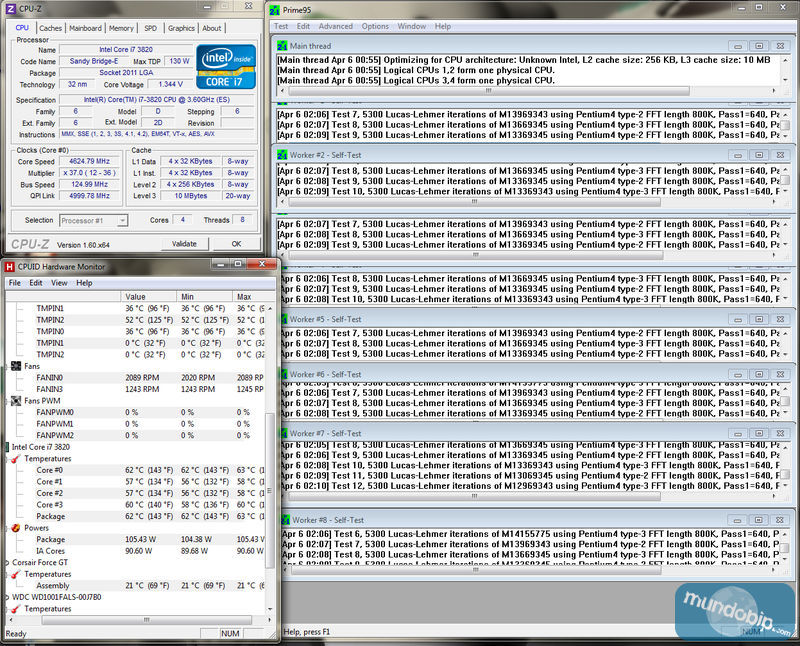This screenshot has height=646, width=800.
Task: Click the Core Voltage value 1.344 V
Action: 170,84
